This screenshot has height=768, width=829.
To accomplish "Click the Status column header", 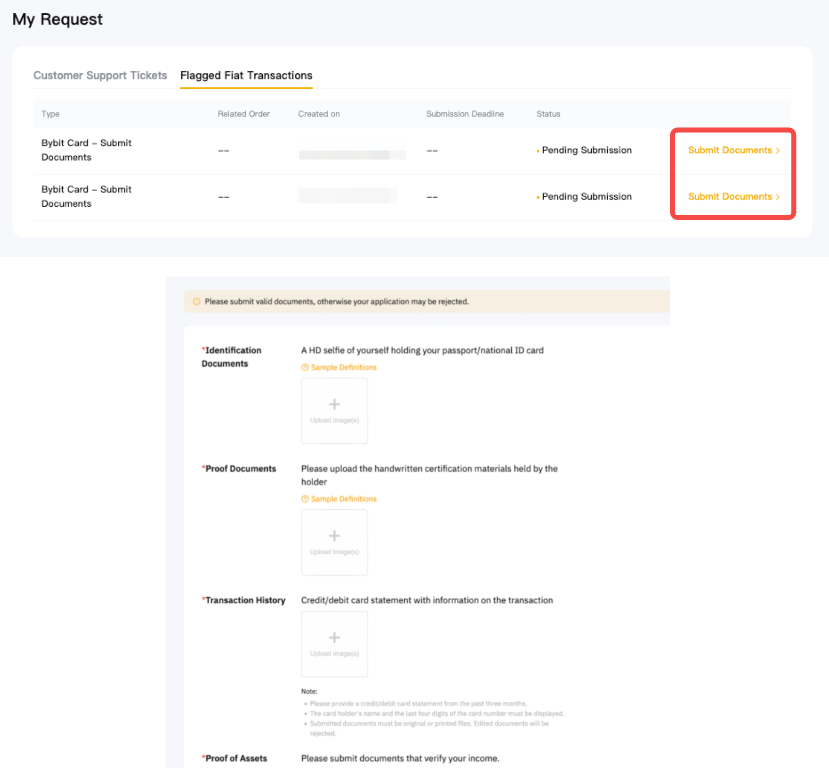I will [548, 114].
